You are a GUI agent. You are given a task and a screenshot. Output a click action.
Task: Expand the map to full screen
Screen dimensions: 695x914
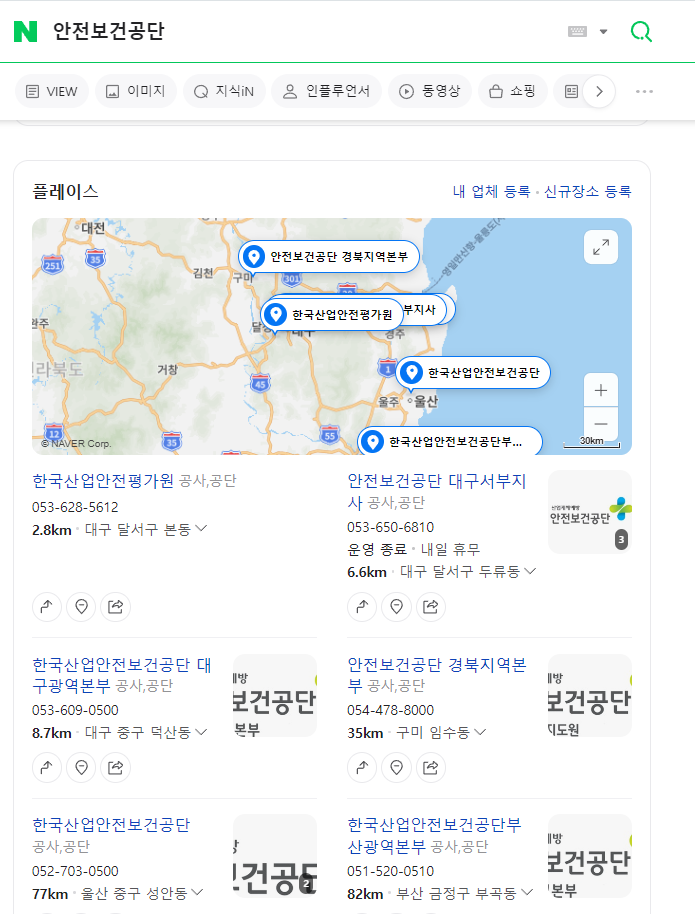pos(601,247)
